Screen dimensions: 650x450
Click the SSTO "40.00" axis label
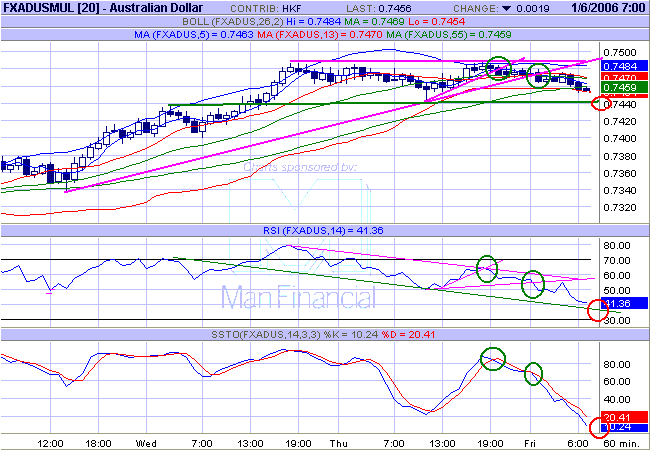pos(616,399)
